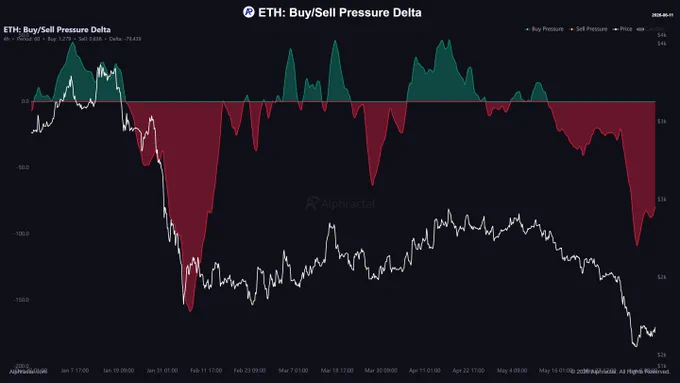The height and width of the screenshot is (383, 680).
Task: Click the Alphractal logo beside chart title
Action: tap(248, 12)
